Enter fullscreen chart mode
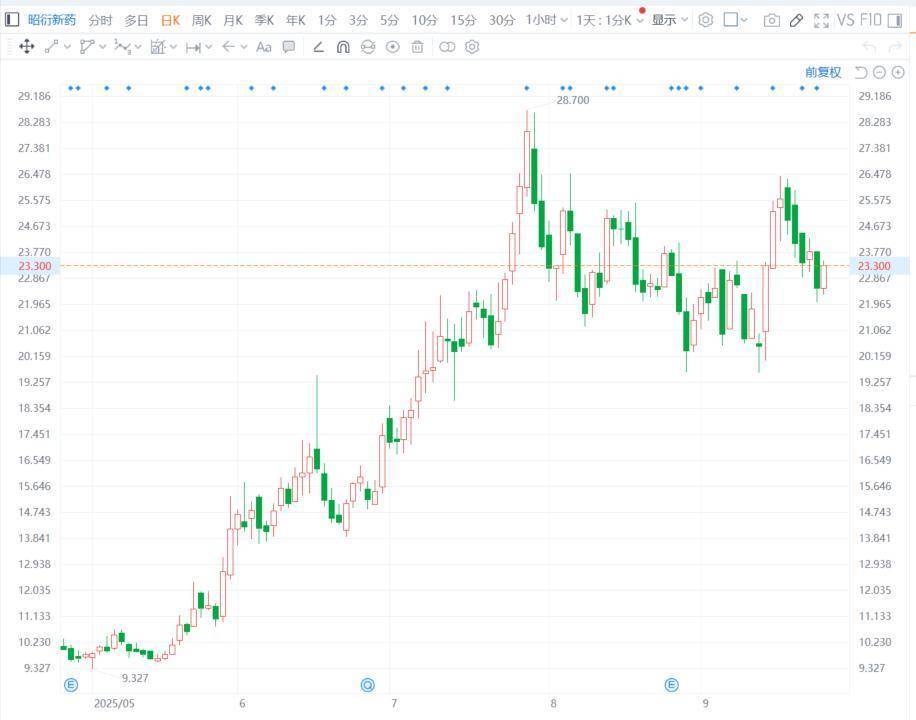 [821, 20]
